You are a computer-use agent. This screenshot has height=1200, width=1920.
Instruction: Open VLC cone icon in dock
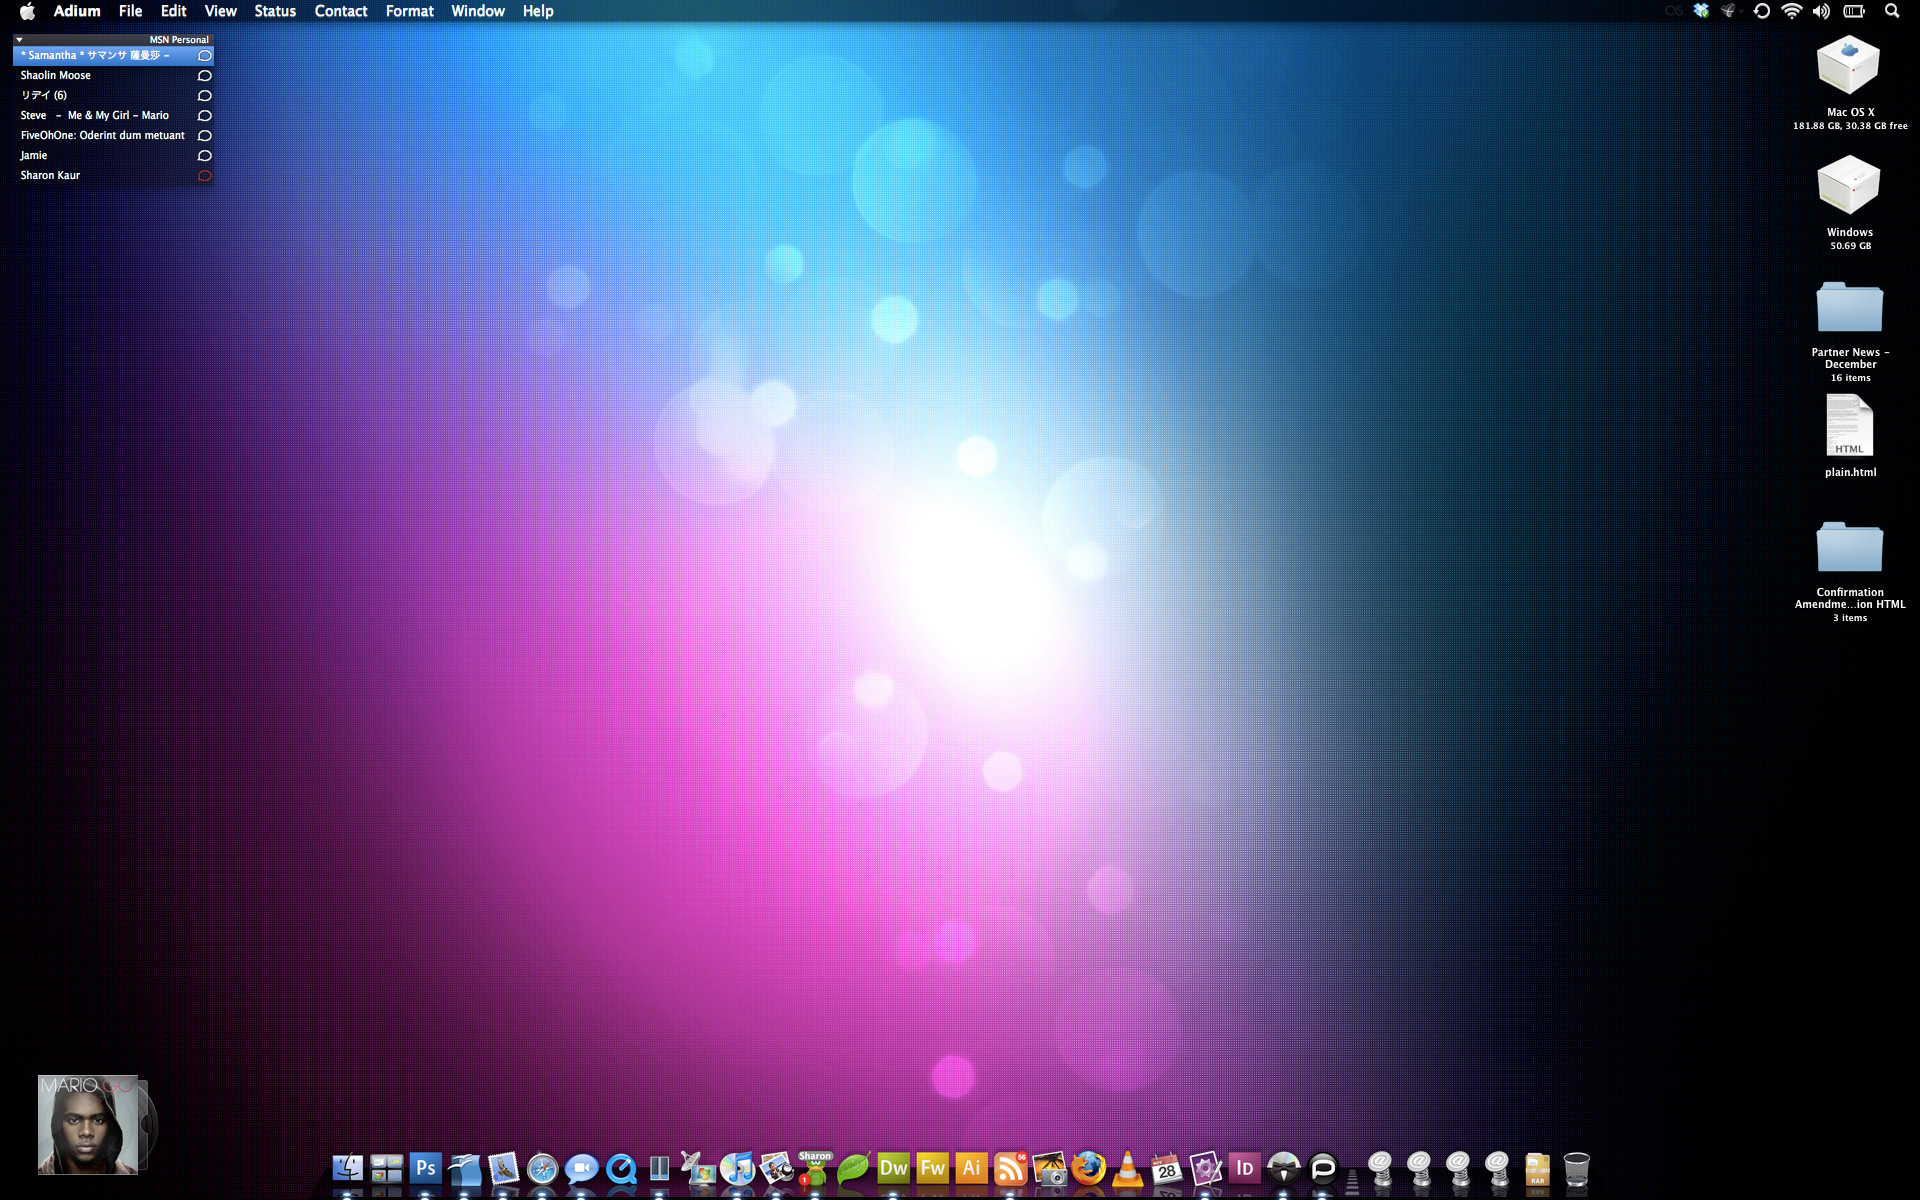point(1127,1168)
